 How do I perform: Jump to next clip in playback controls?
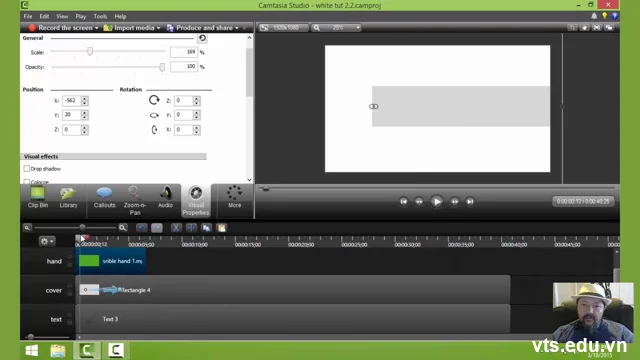point(470,201)
